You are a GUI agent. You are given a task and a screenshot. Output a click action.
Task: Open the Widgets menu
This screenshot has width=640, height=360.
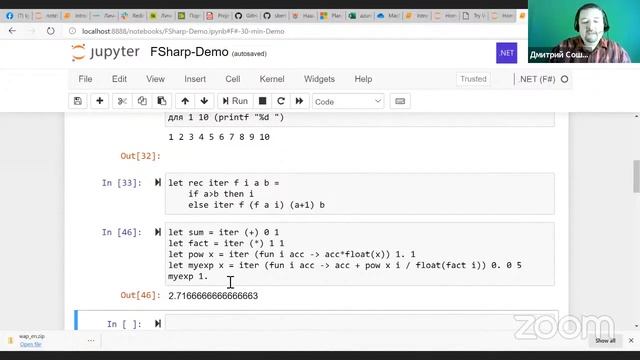click(319, 79)
